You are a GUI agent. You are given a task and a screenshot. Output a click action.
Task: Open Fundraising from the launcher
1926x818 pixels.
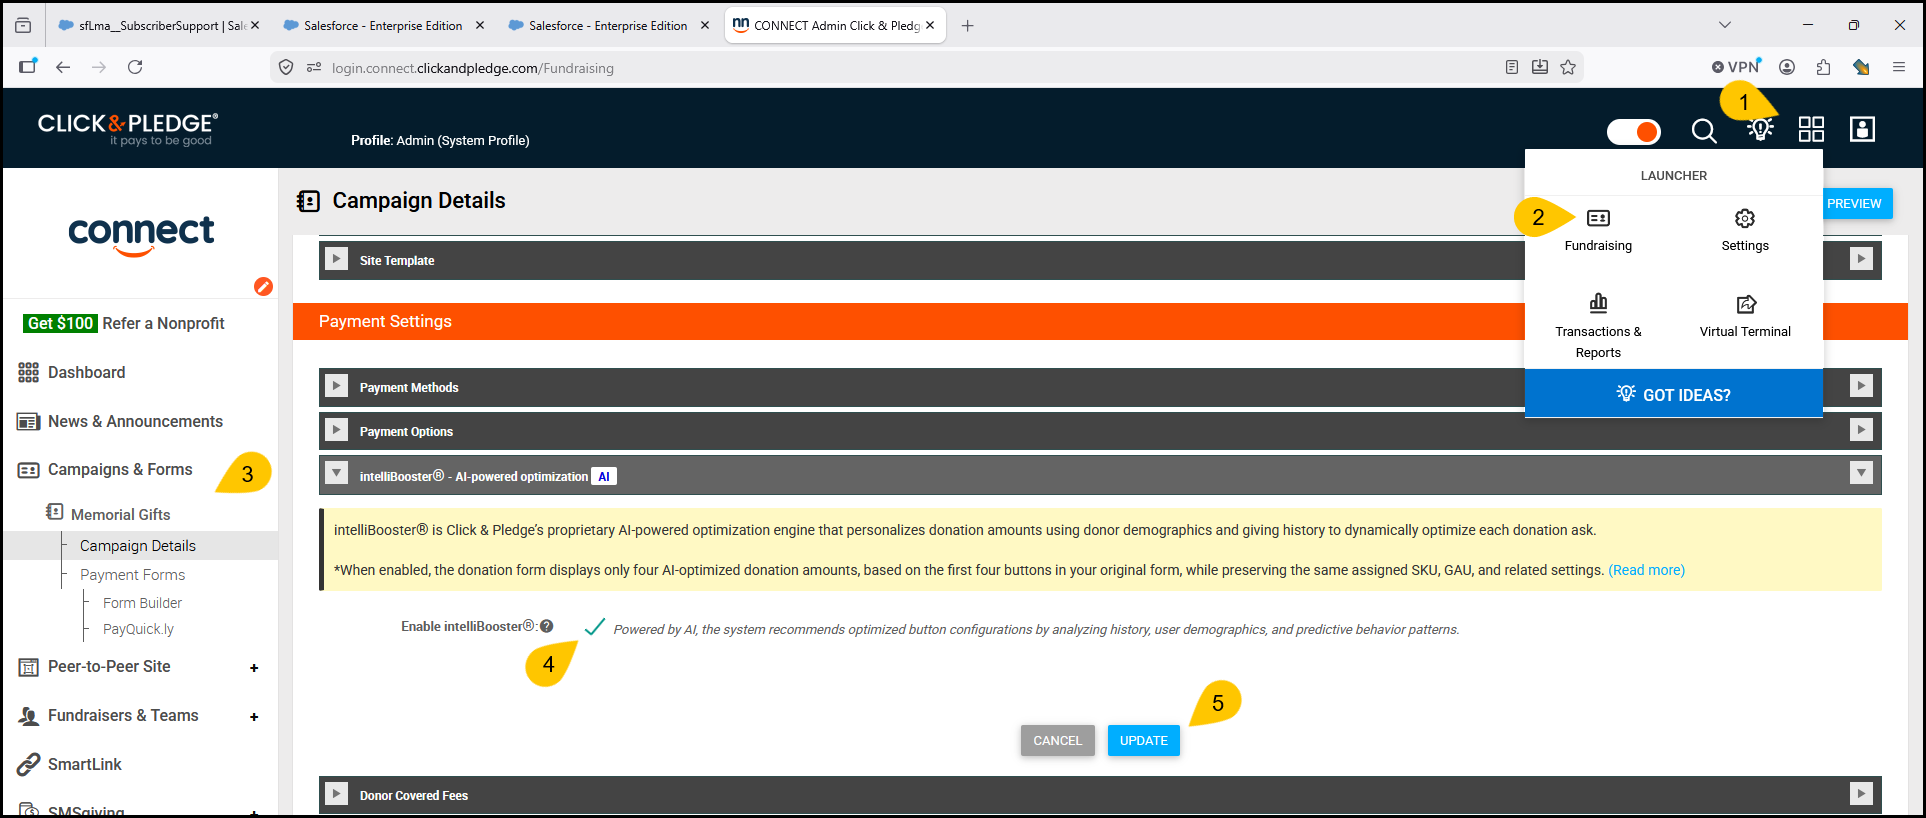[1598, 230]
